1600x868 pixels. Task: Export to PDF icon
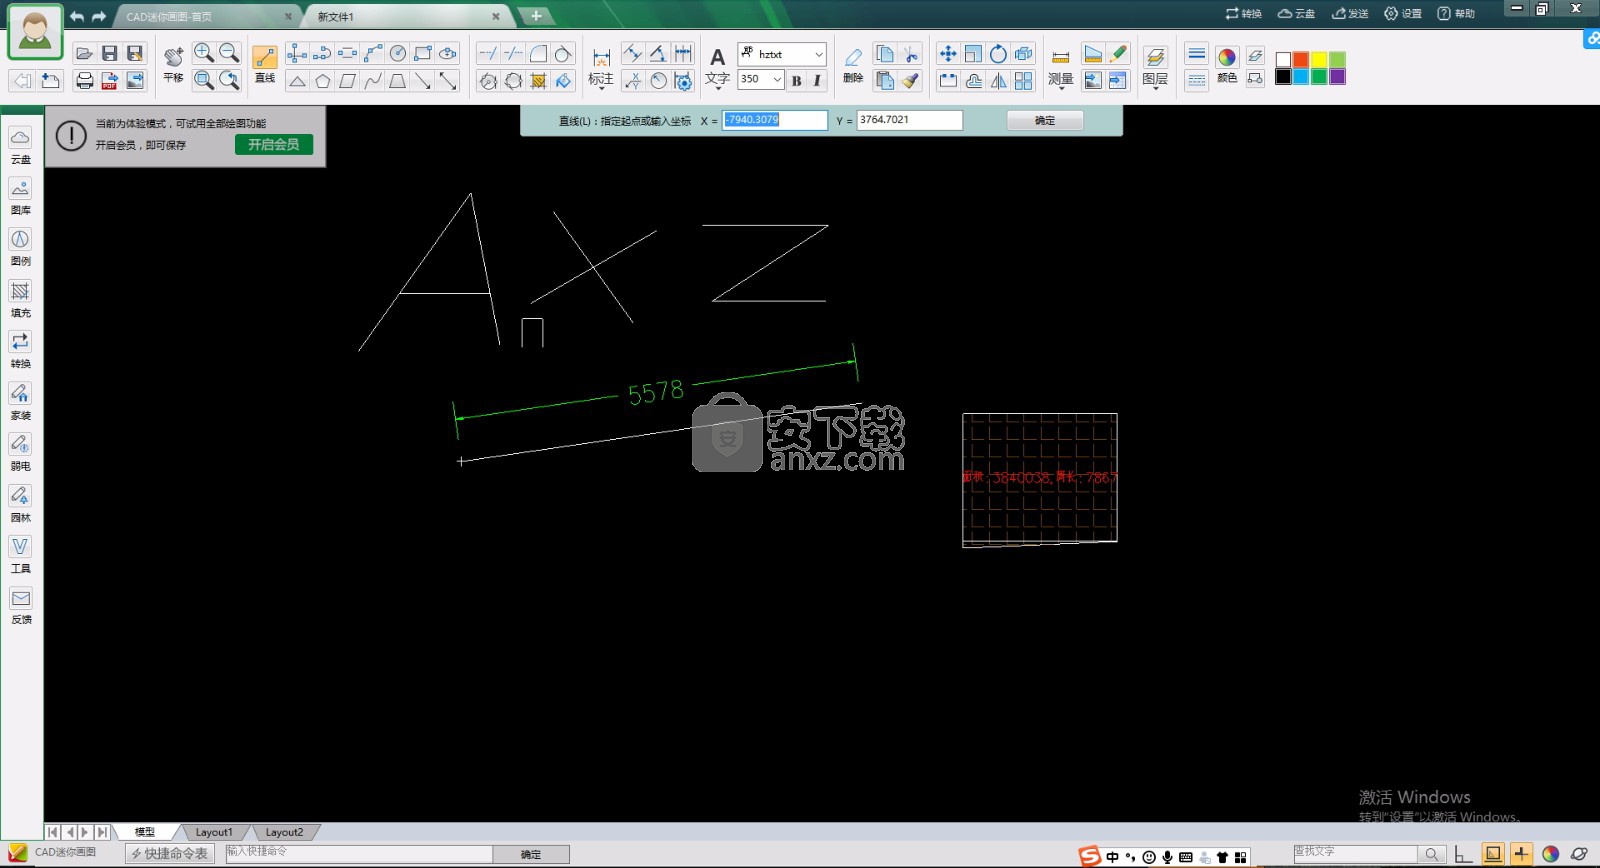pos(110,80)
